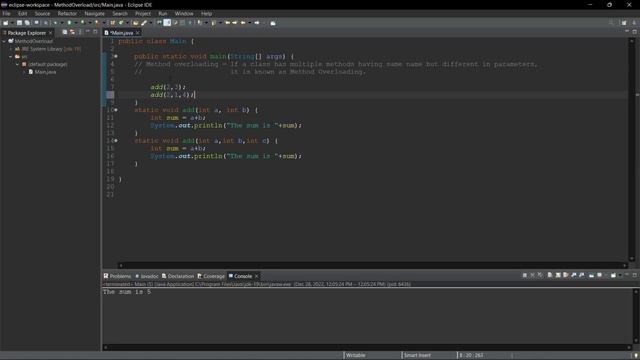Run the program with the green Run icon
Image resolution: width=640 pixels, height=360 pixels.
69,23
